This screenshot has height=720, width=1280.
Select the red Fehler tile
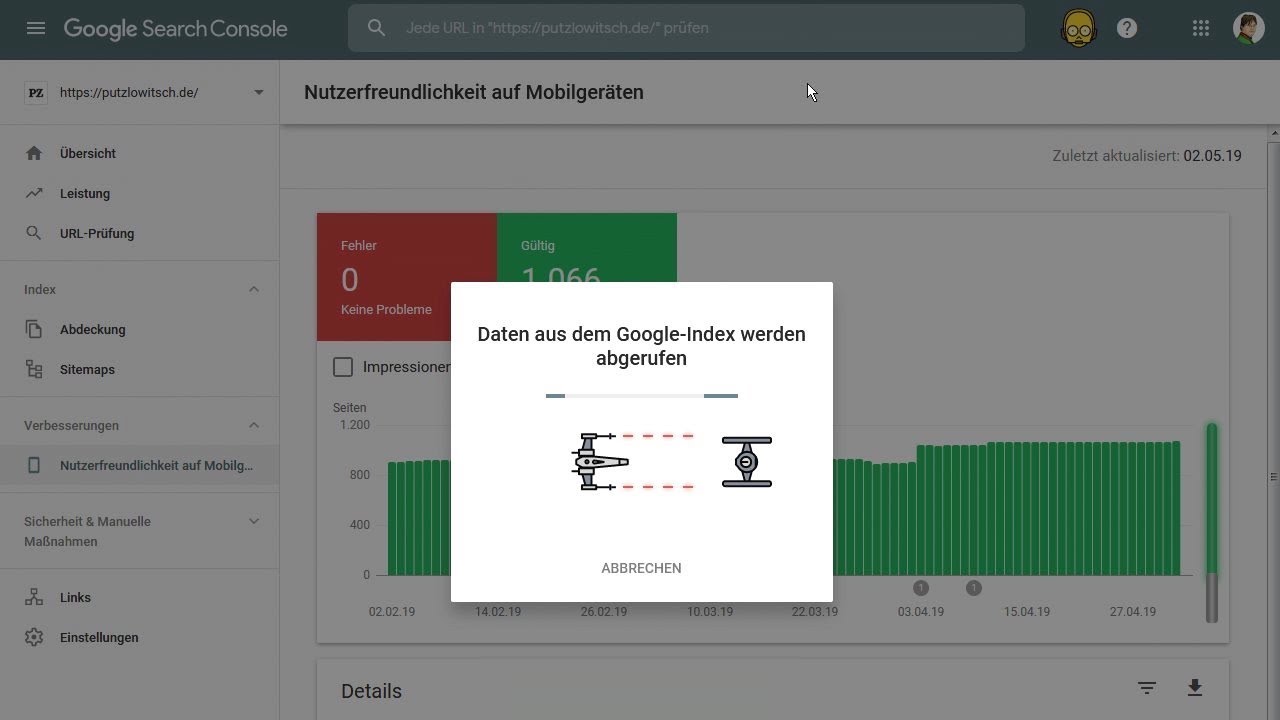(407, 277)
